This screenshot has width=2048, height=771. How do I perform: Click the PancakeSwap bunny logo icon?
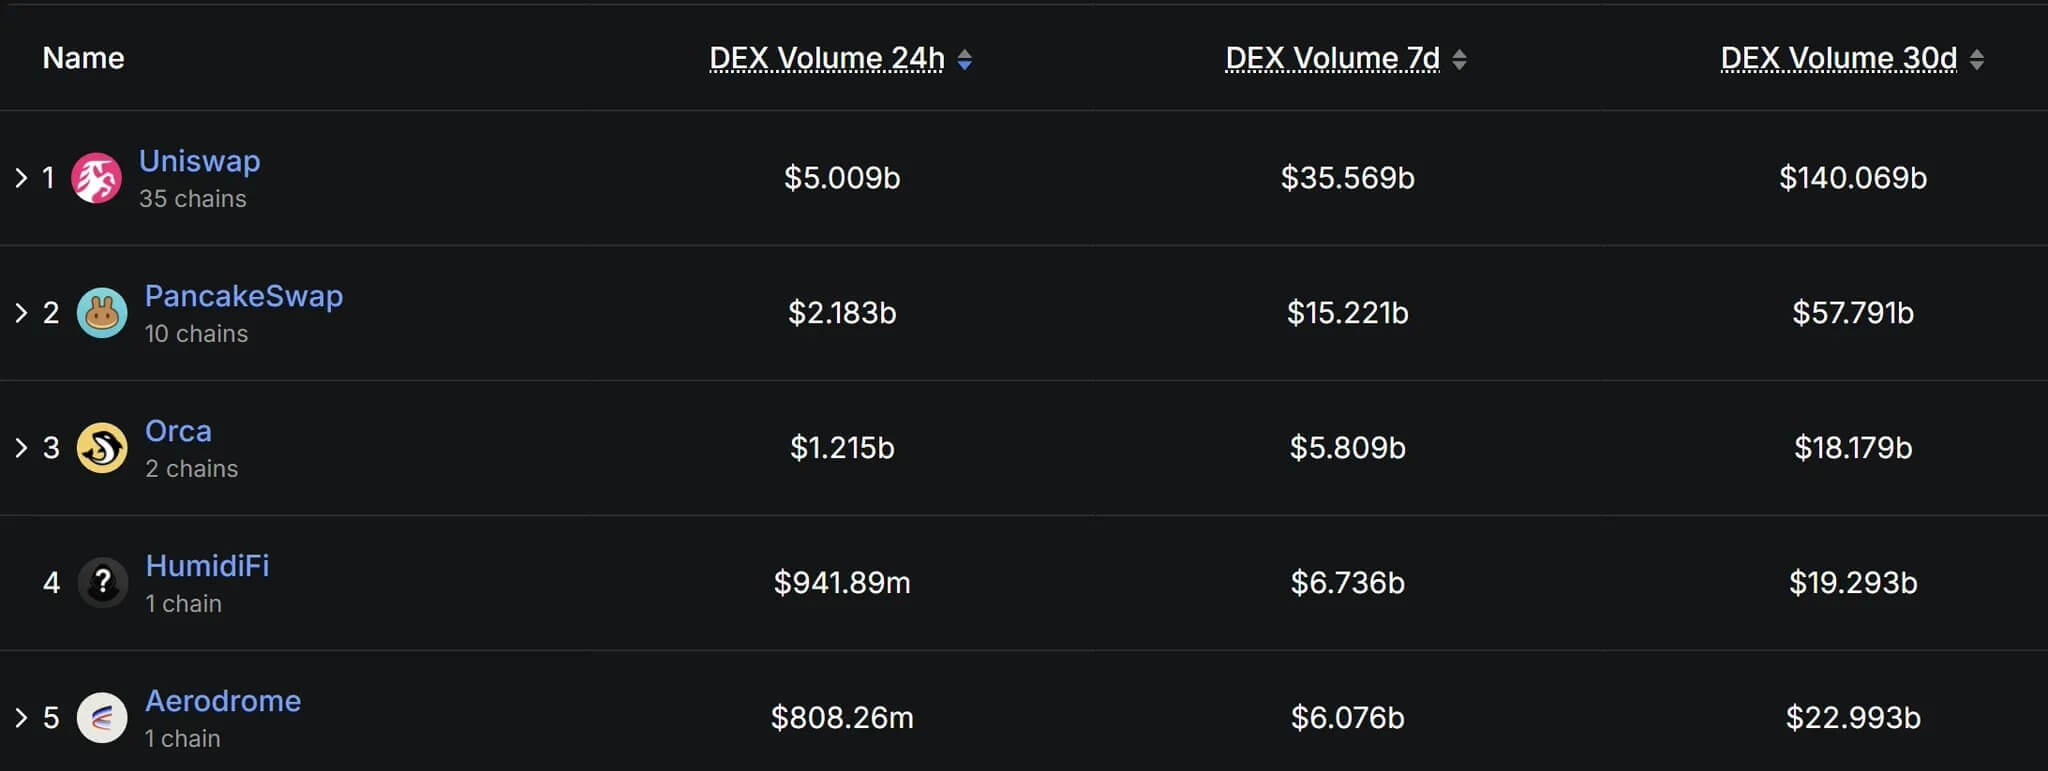[x=102, y=313]
